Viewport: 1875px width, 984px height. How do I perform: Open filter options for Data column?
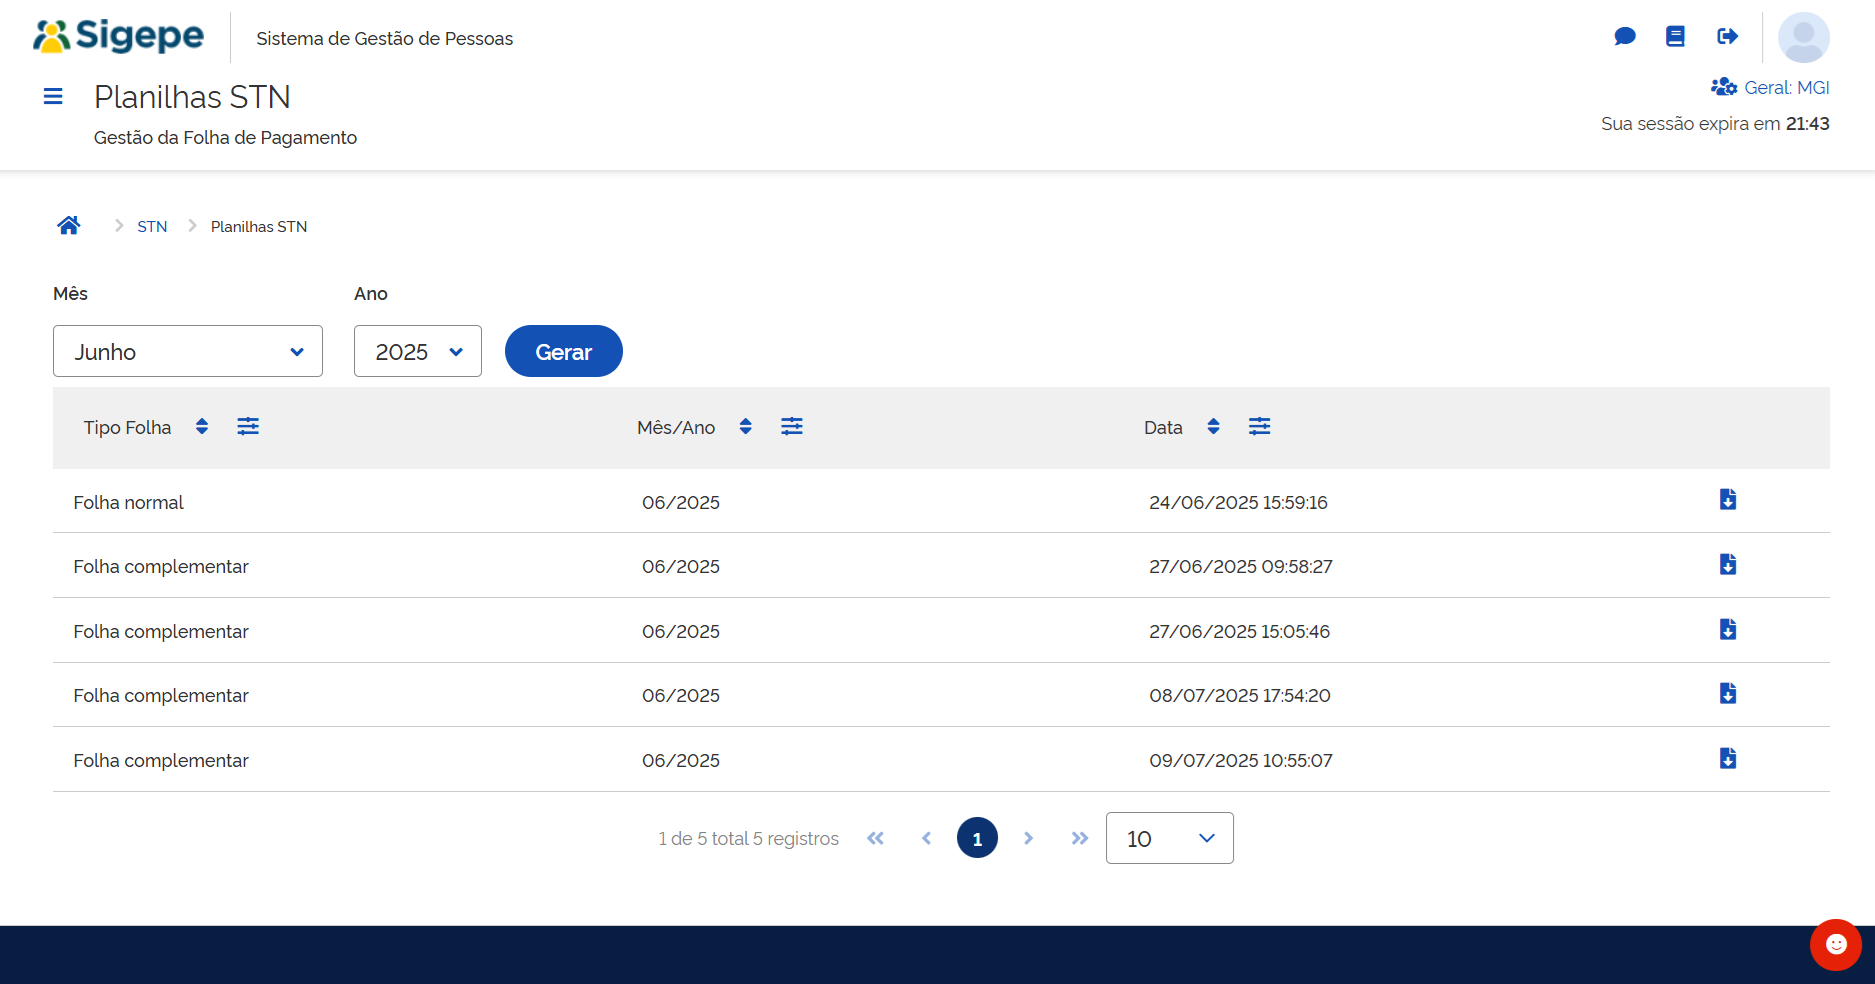(x=1259, y=427)
